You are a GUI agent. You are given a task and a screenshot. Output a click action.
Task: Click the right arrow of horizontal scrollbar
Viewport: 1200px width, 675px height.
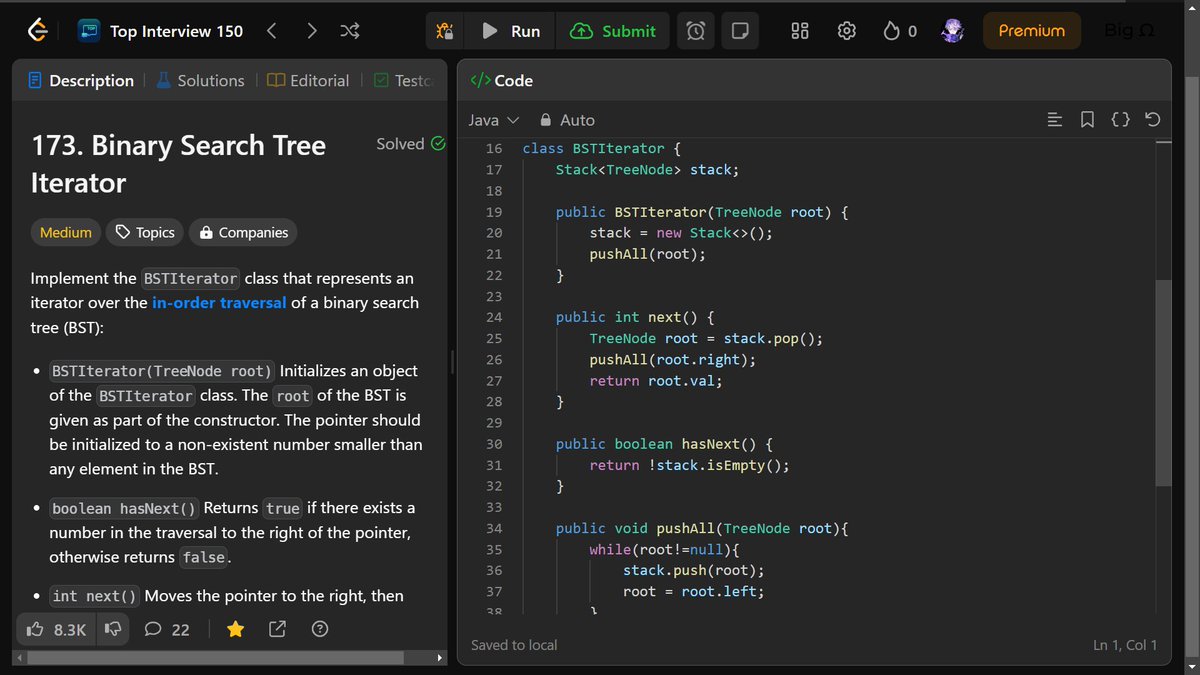pyautogui.click(x=440, y=658)
